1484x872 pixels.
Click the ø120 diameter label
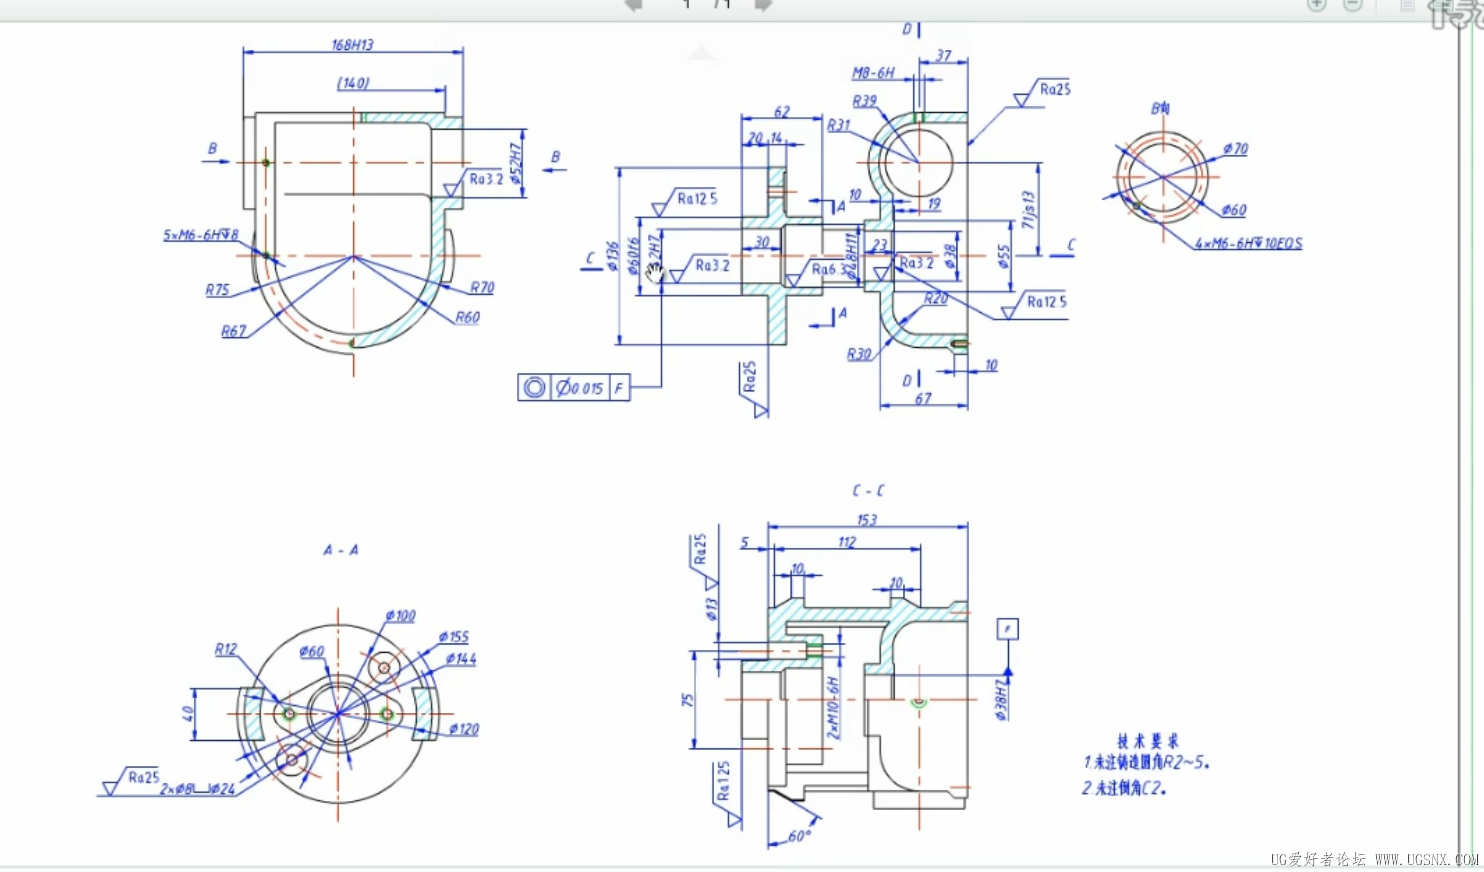point(464,729)
